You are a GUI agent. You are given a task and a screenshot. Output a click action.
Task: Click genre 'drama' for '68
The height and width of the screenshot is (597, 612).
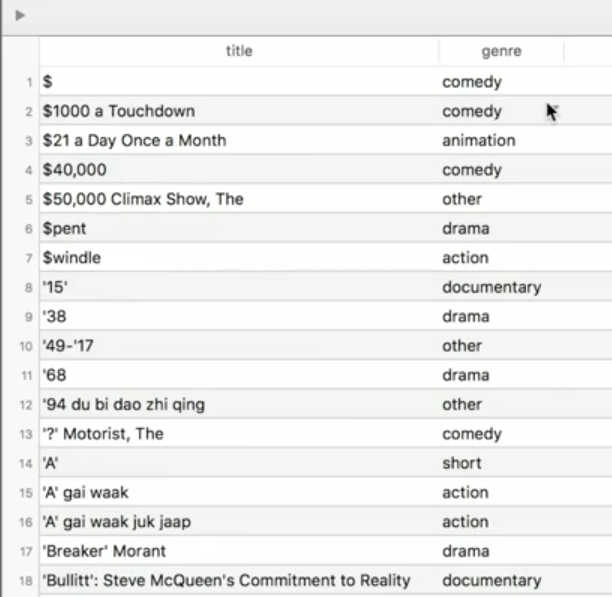[x=466, y=375]
